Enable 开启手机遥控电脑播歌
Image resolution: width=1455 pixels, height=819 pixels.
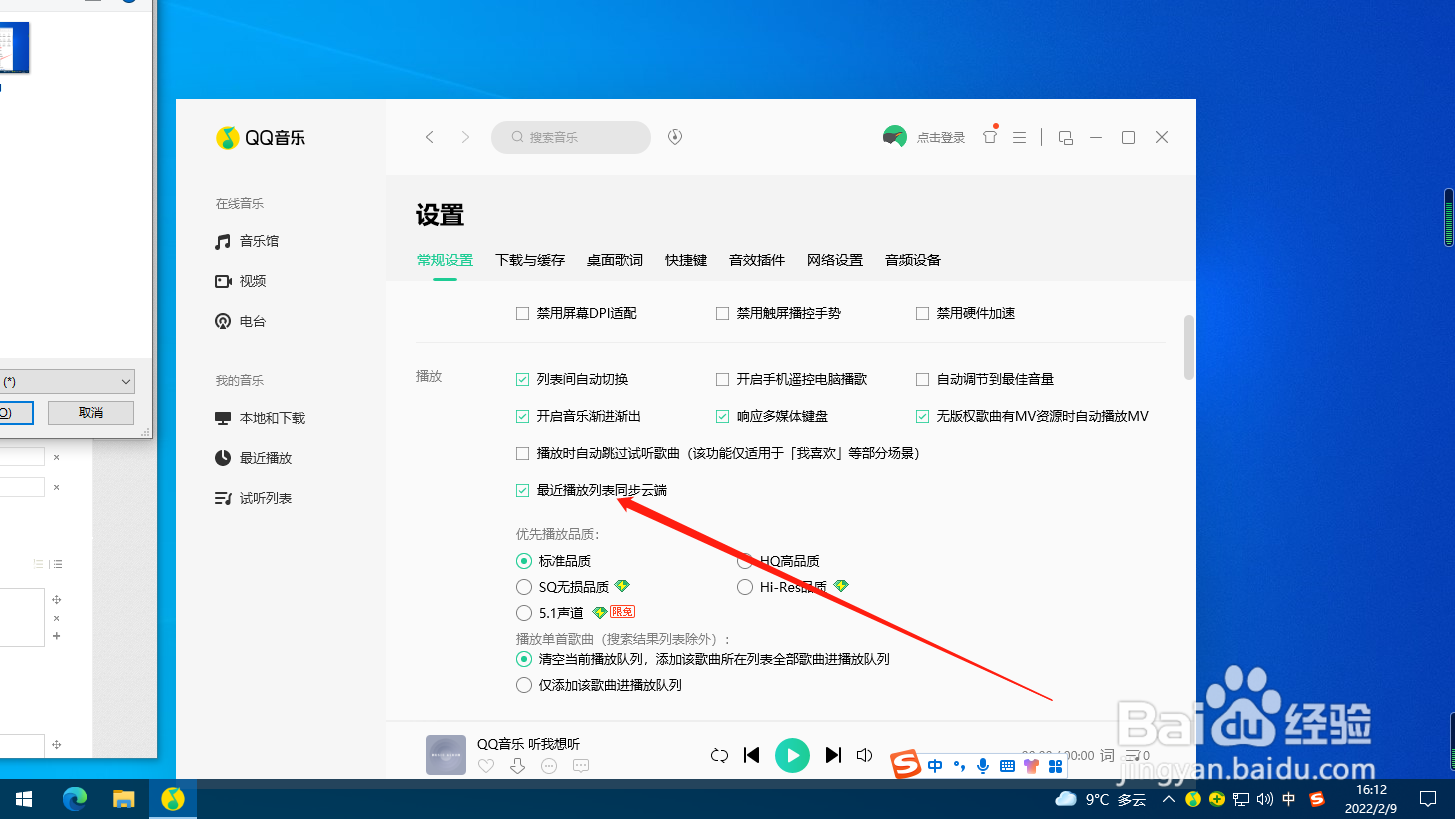pyautogui.click(x=721, y=379)
